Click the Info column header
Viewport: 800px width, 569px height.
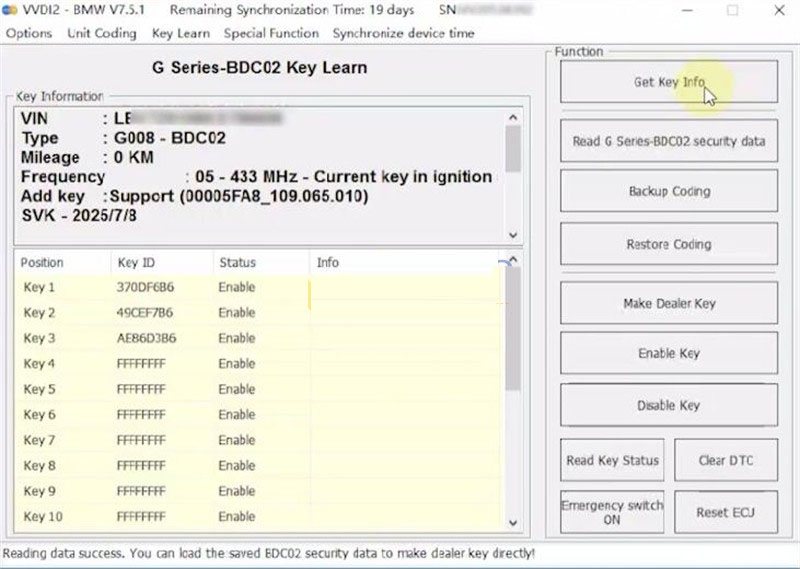pyautogui.click(x=404, y=262)
